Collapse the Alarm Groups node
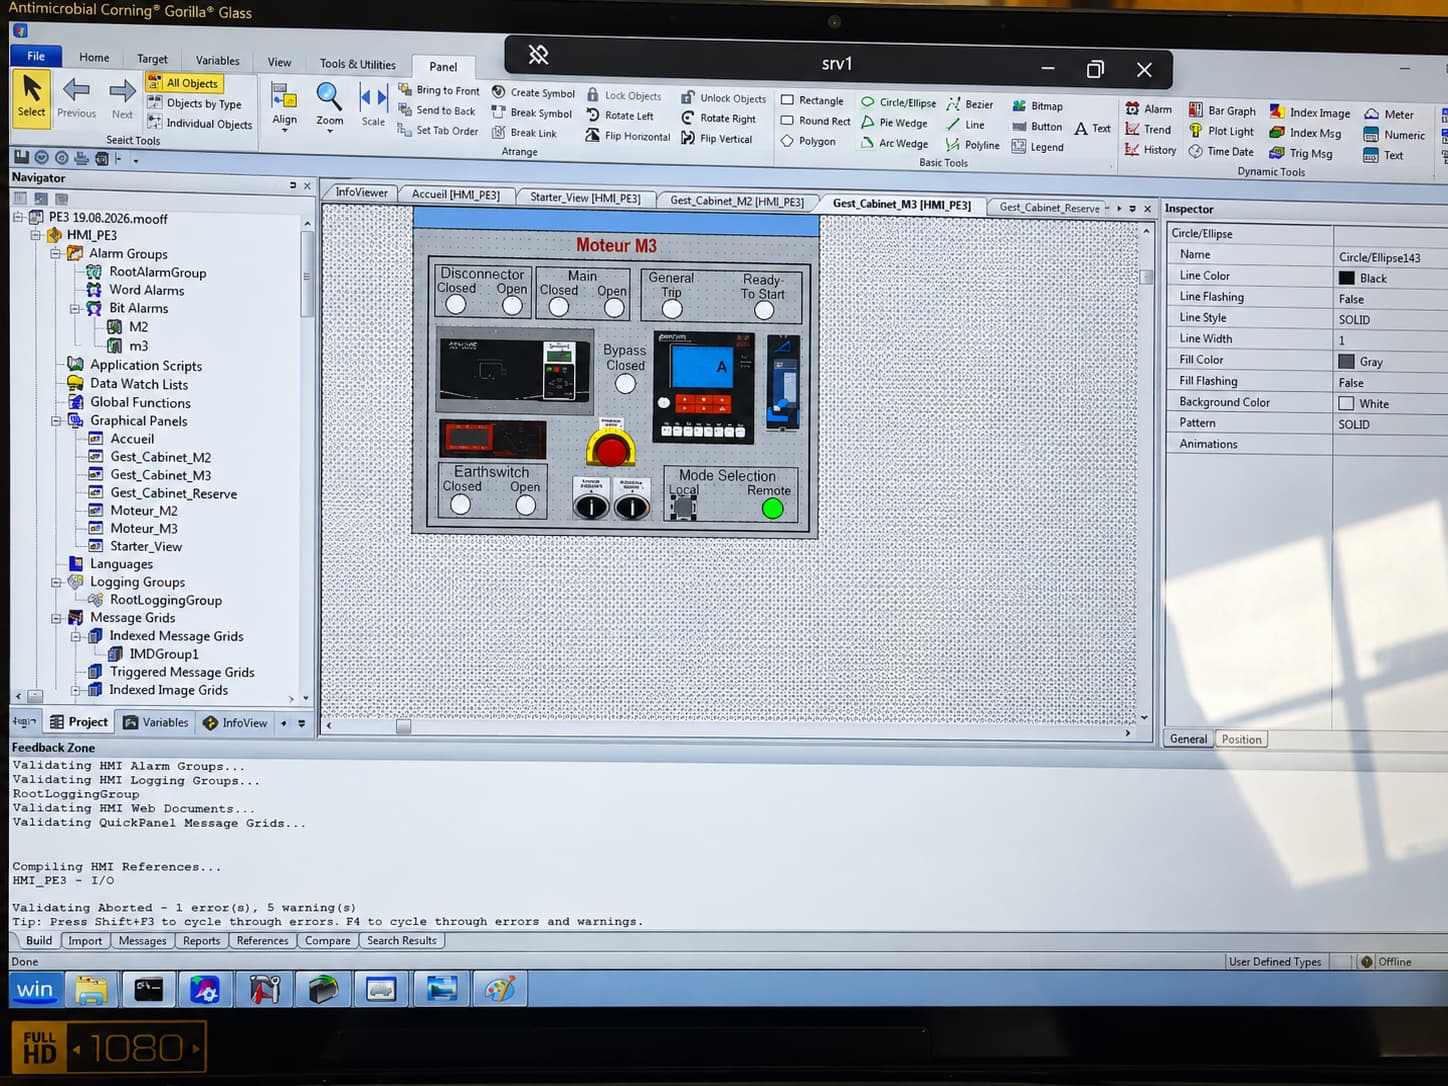1448x1086 pixels. coord(56,253)
